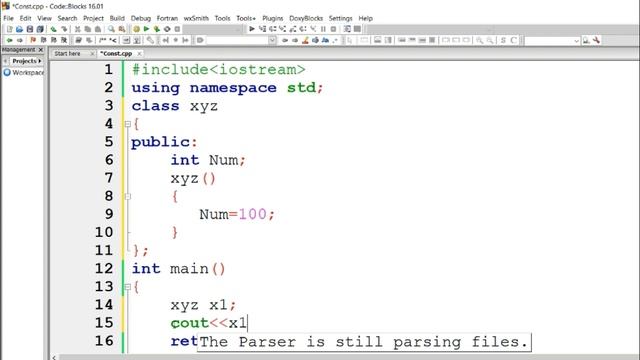This screenshot has width=640, height=360.
Task: Click the Jump forward arrow icon
Action: 20,40
